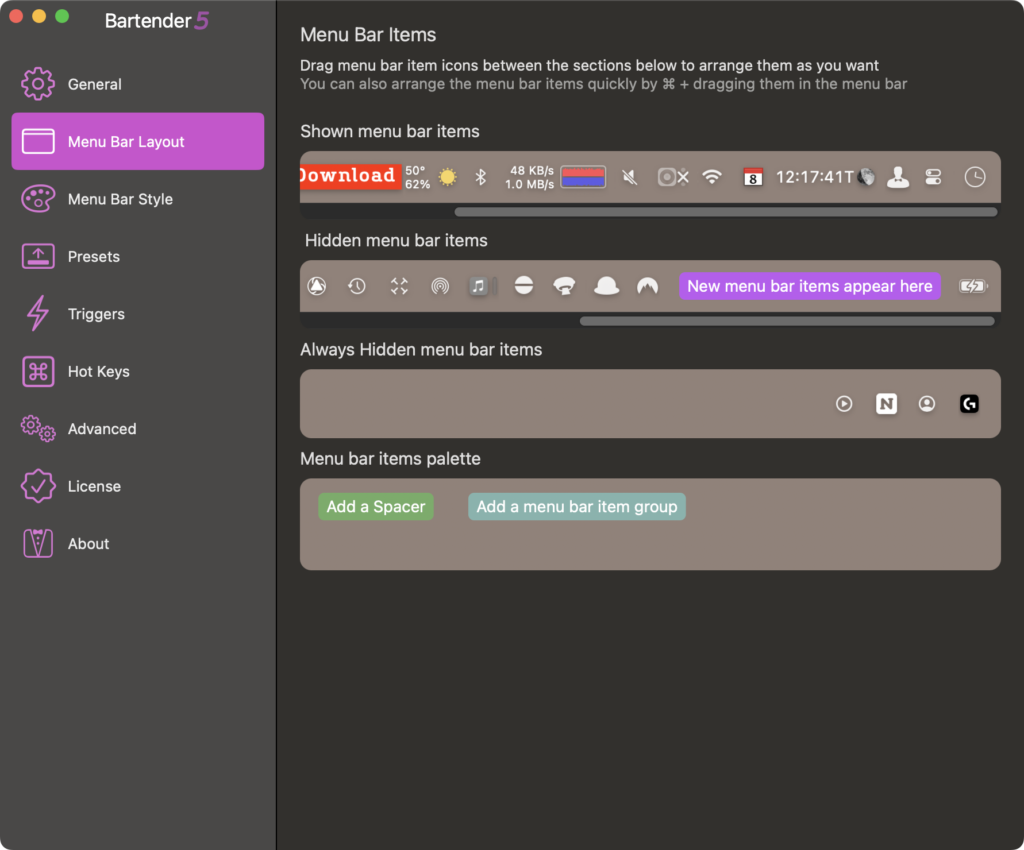This screenshot has height=850, width=1024.
Task: Click the Add a Spacer button
Action: click(376, 507)
